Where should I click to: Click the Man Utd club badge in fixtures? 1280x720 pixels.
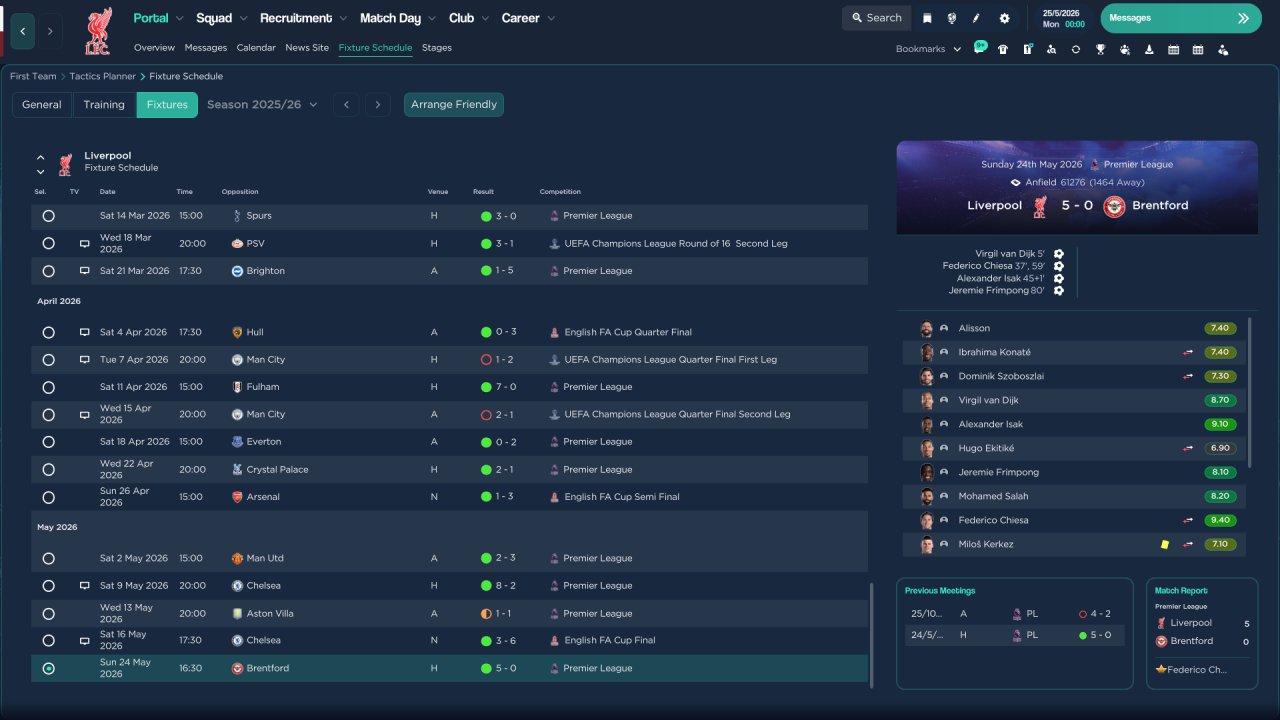point(237,558)
